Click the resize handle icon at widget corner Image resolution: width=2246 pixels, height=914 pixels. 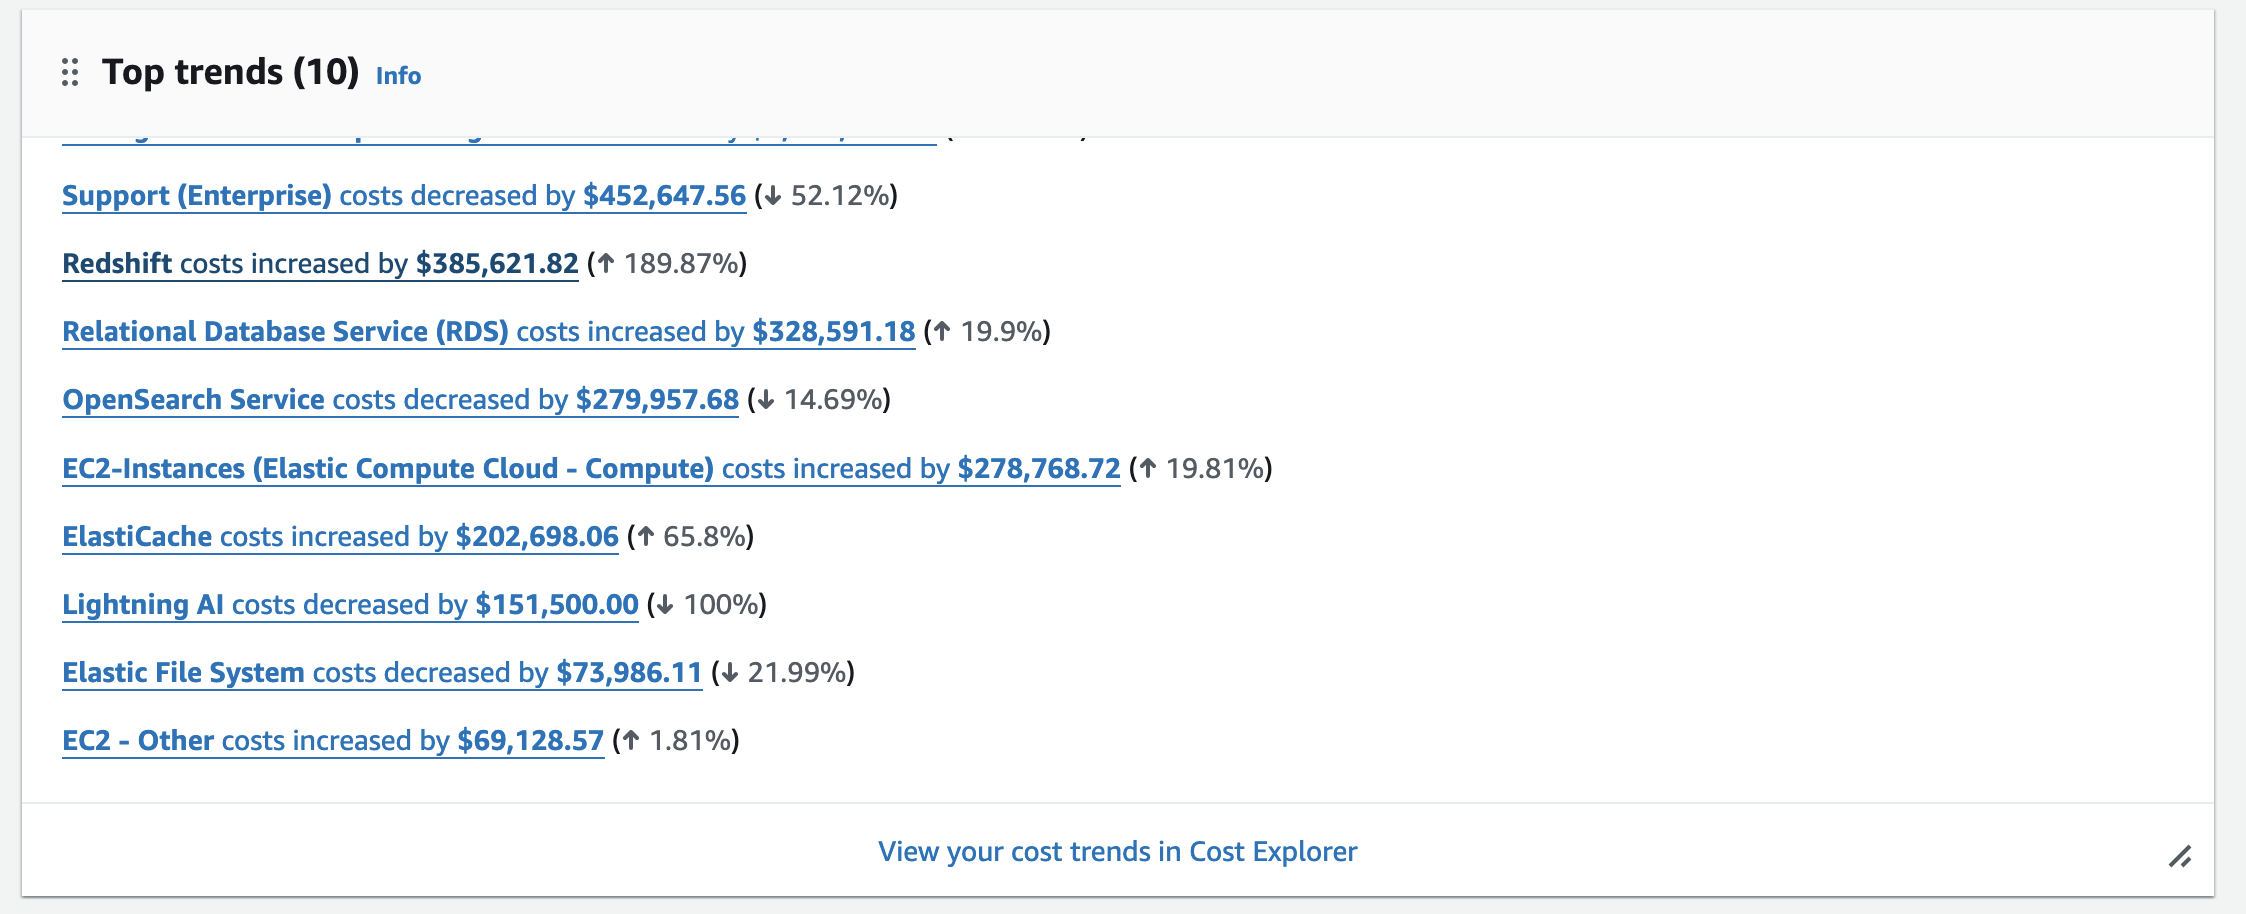(x=2180, y=856)
